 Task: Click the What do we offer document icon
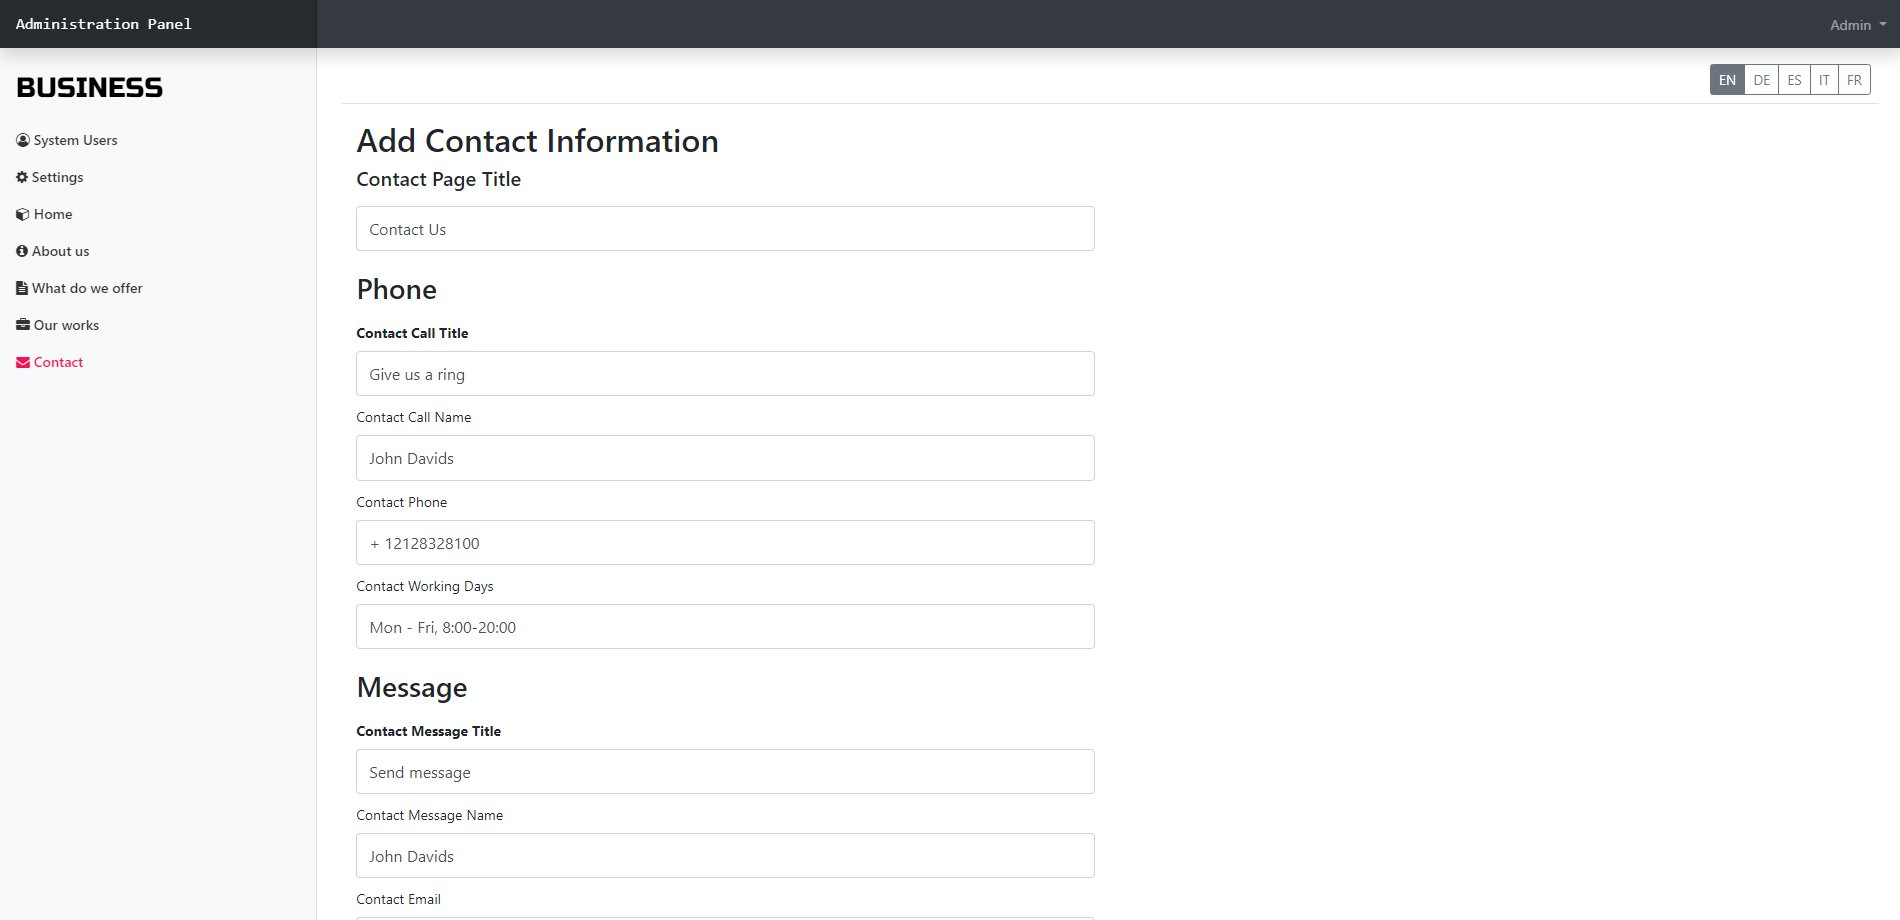pos(21,288)
